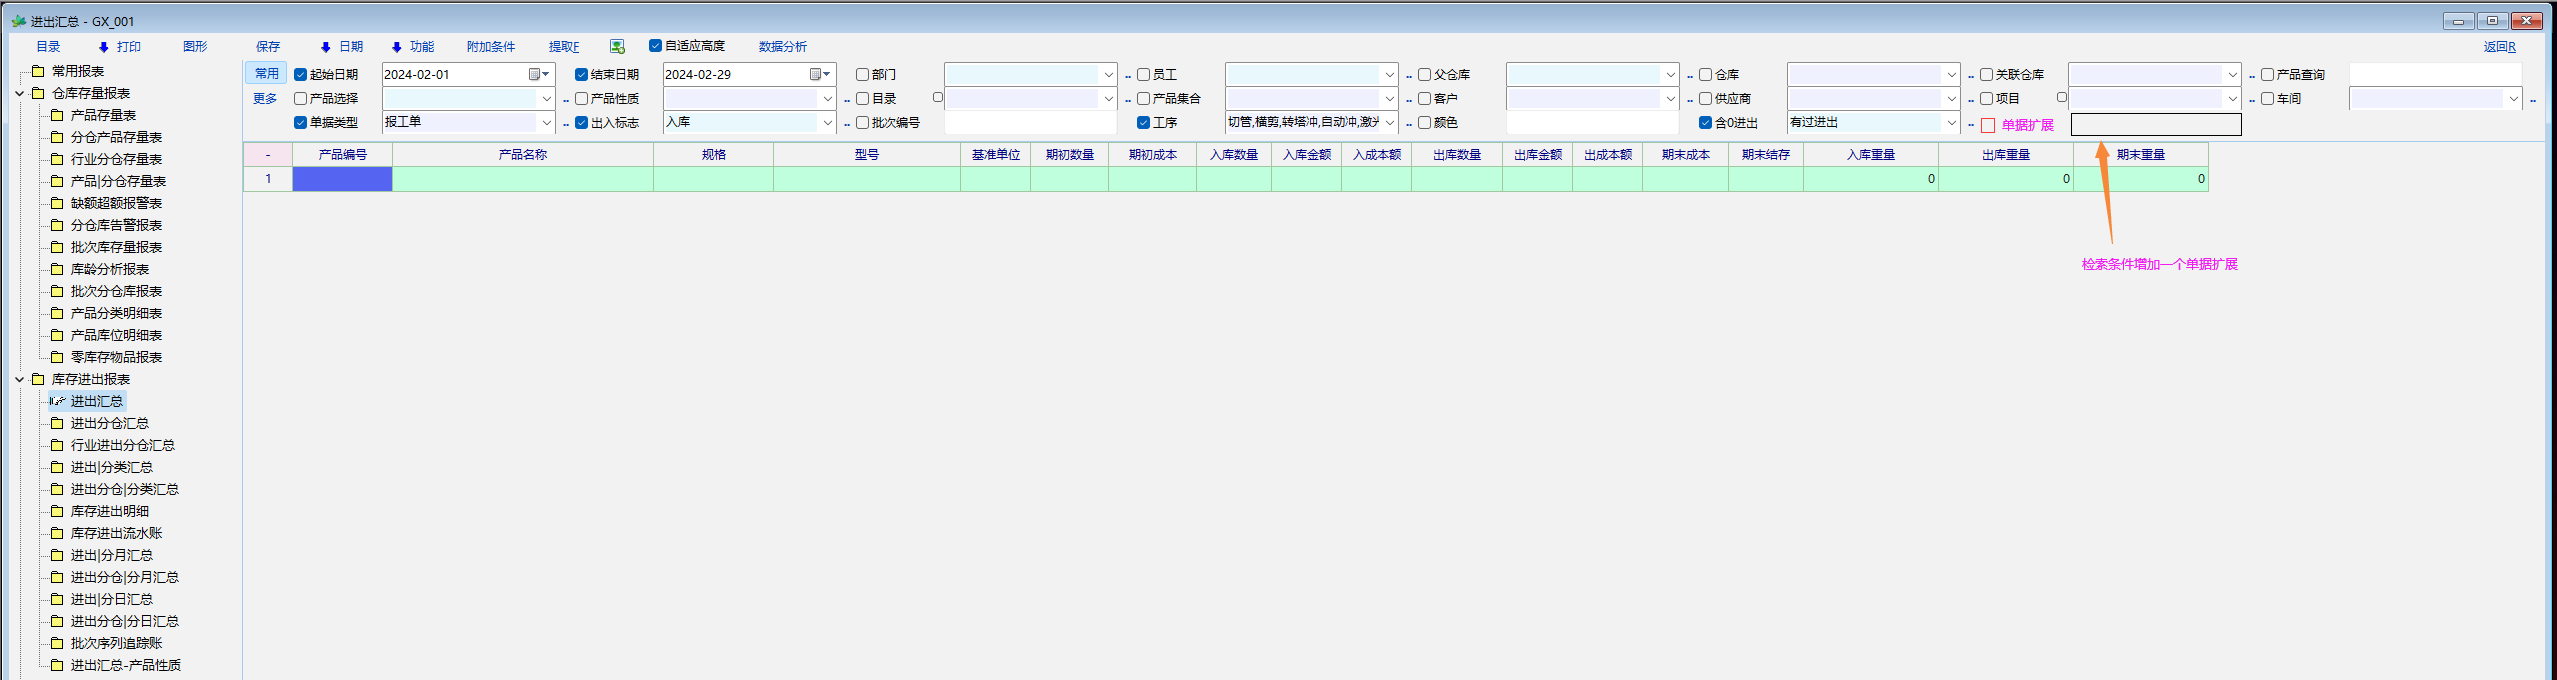Click the green export icon beside 提取
The width and height of the screenshot is (2557, 680).
click(617, 47)
